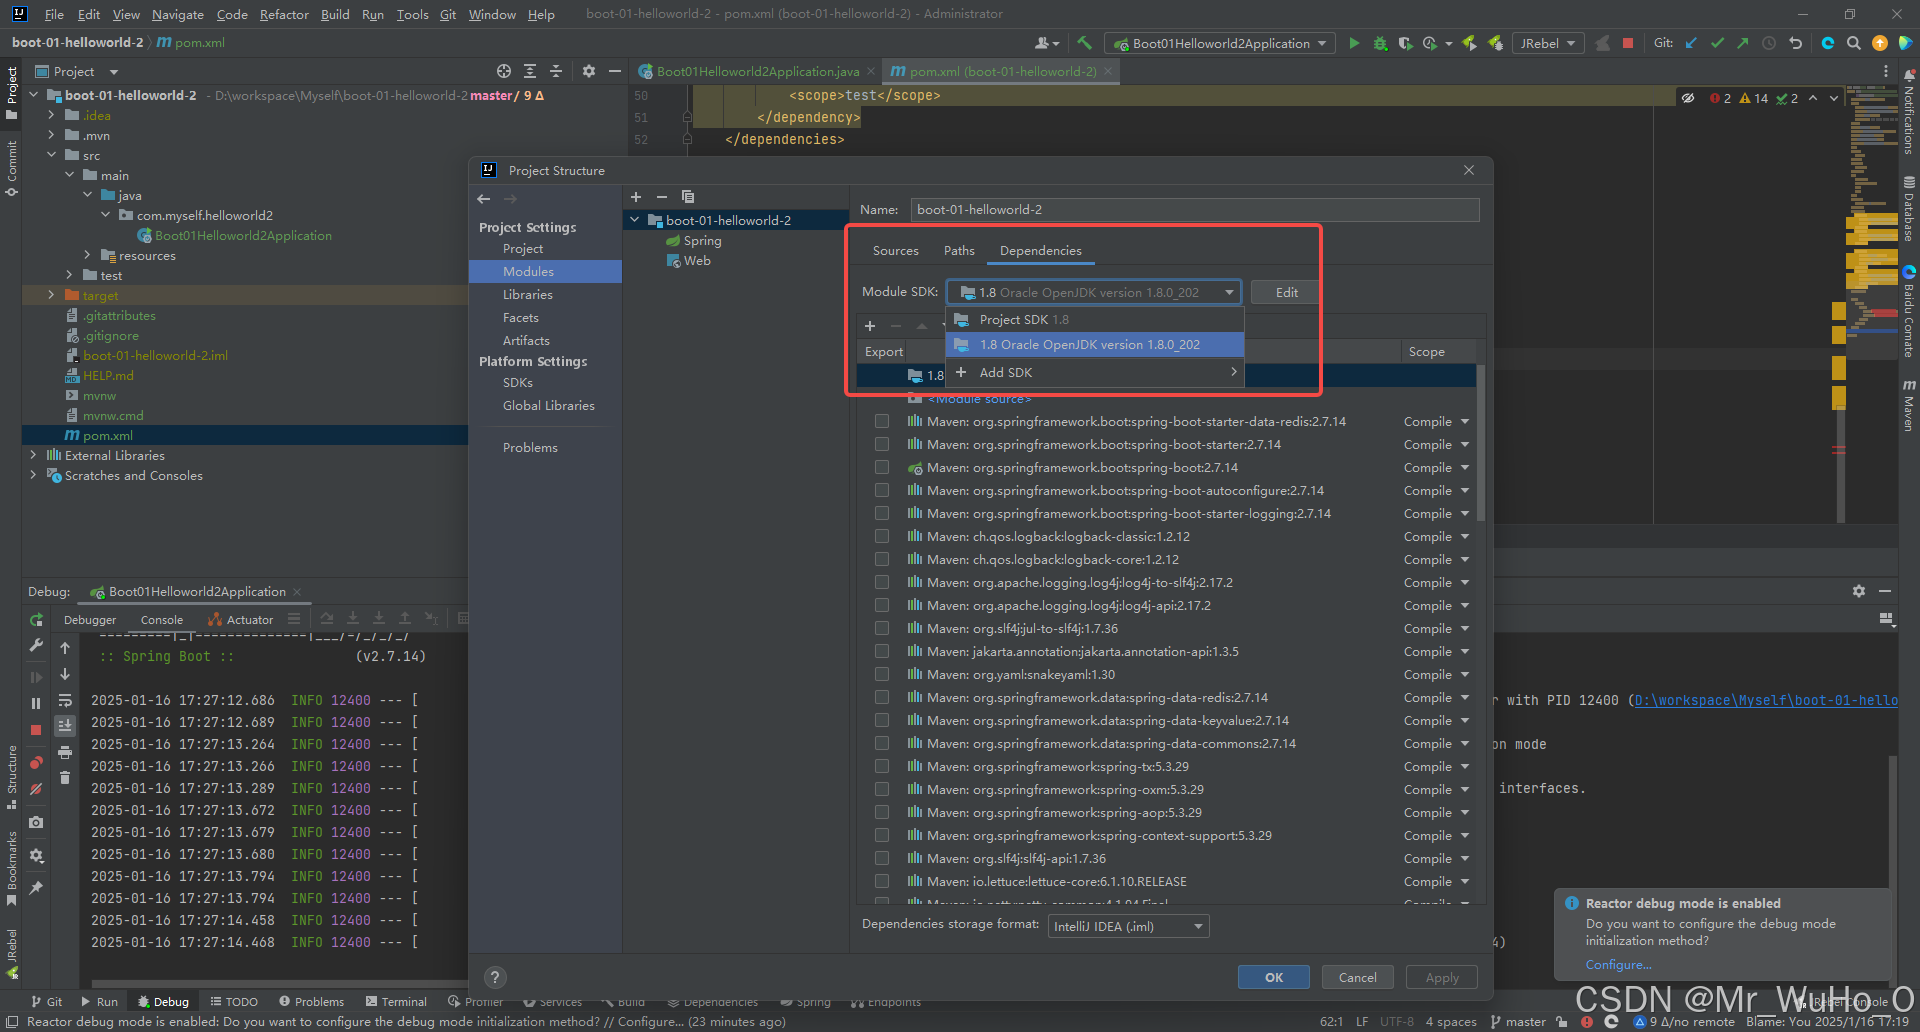Viewport: 1920px width, 1032px height.
Task: Check Export box for logback-classic:1.2.12
Action: tap(882, 536)
